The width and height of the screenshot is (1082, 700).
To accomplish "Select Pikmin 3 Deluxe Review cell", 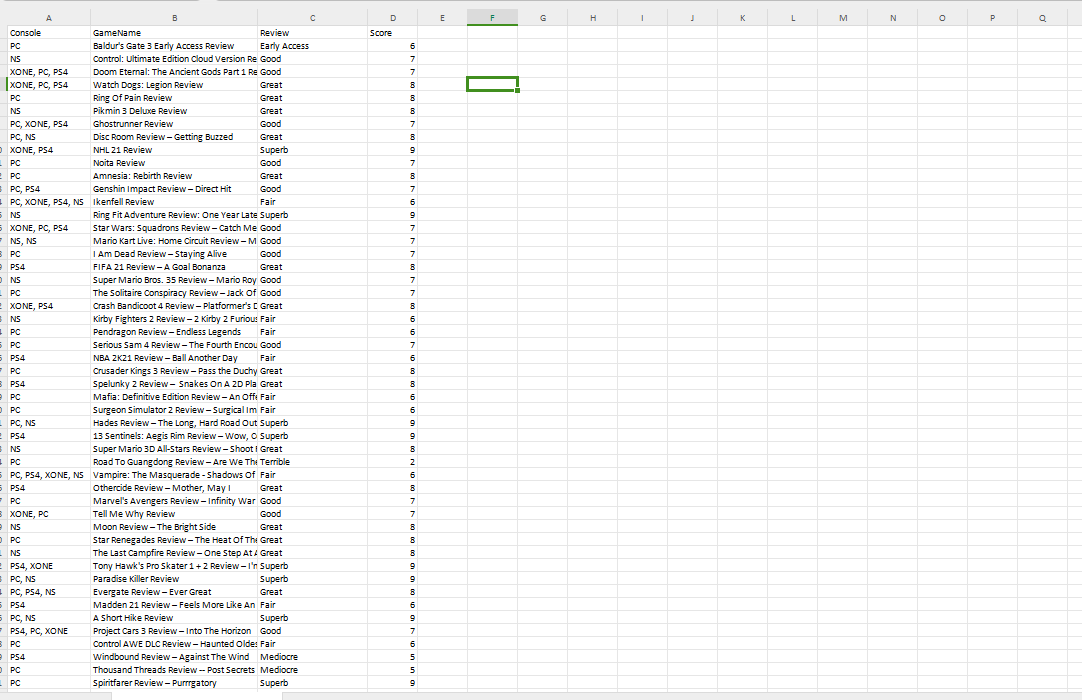I will point(174,111).
